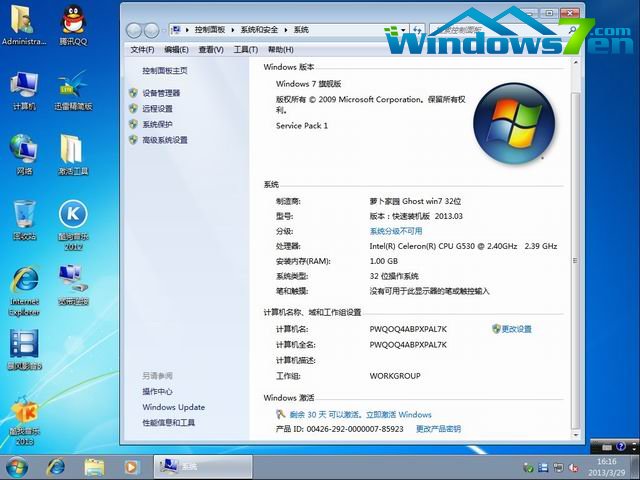Click the activate Windows now link
This screenshot has width=640, height=480.
(399, 415)
